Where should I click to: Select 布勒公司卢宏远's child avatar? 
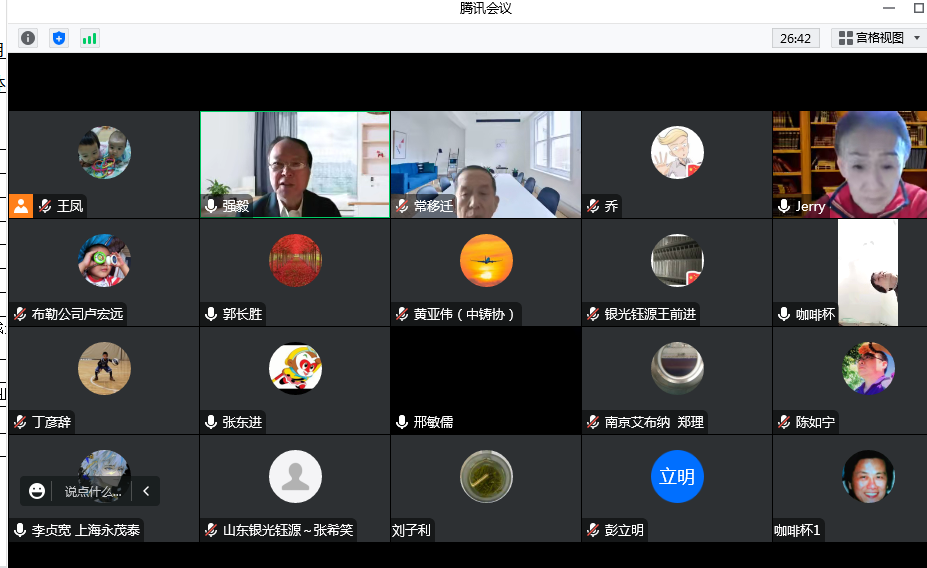click(x=104, y=261)
